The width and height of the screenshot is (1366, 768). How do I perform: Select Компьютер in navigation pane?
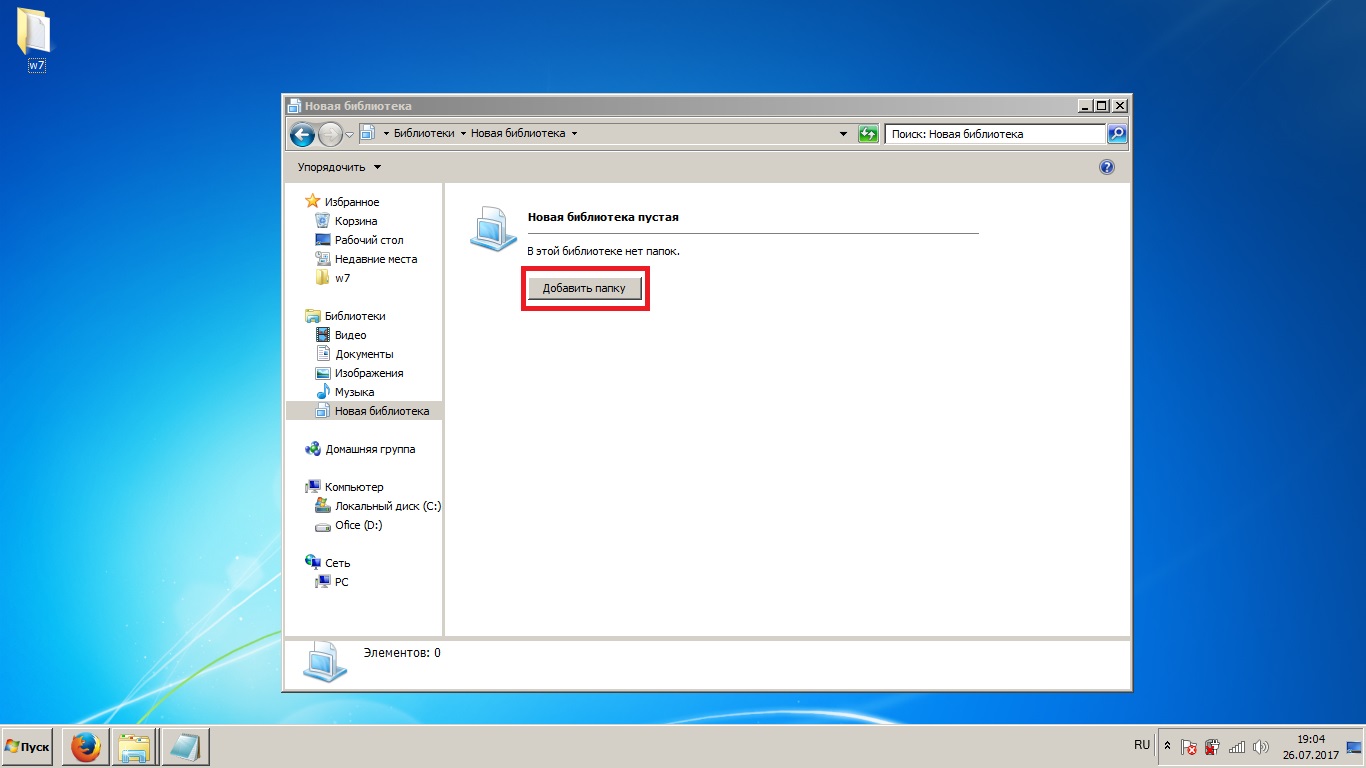click(x=354, y=487)
